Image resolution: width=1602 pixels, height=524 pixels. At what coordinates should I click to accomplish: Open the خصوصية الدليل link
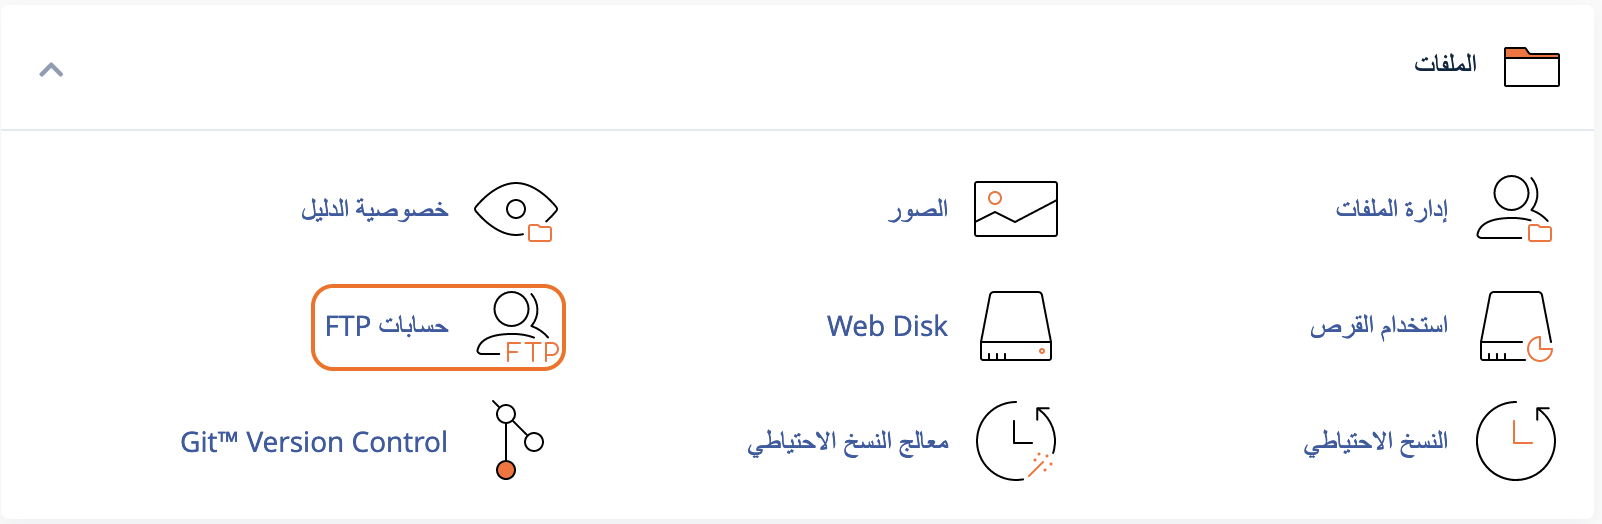pos(375,209)
